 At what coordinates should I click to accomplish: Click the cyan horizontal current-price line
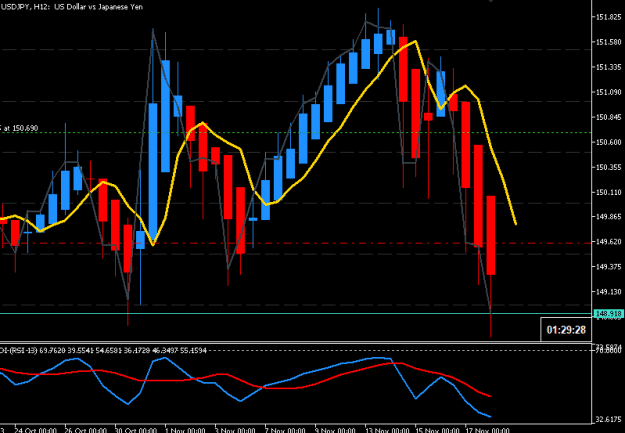296,313
